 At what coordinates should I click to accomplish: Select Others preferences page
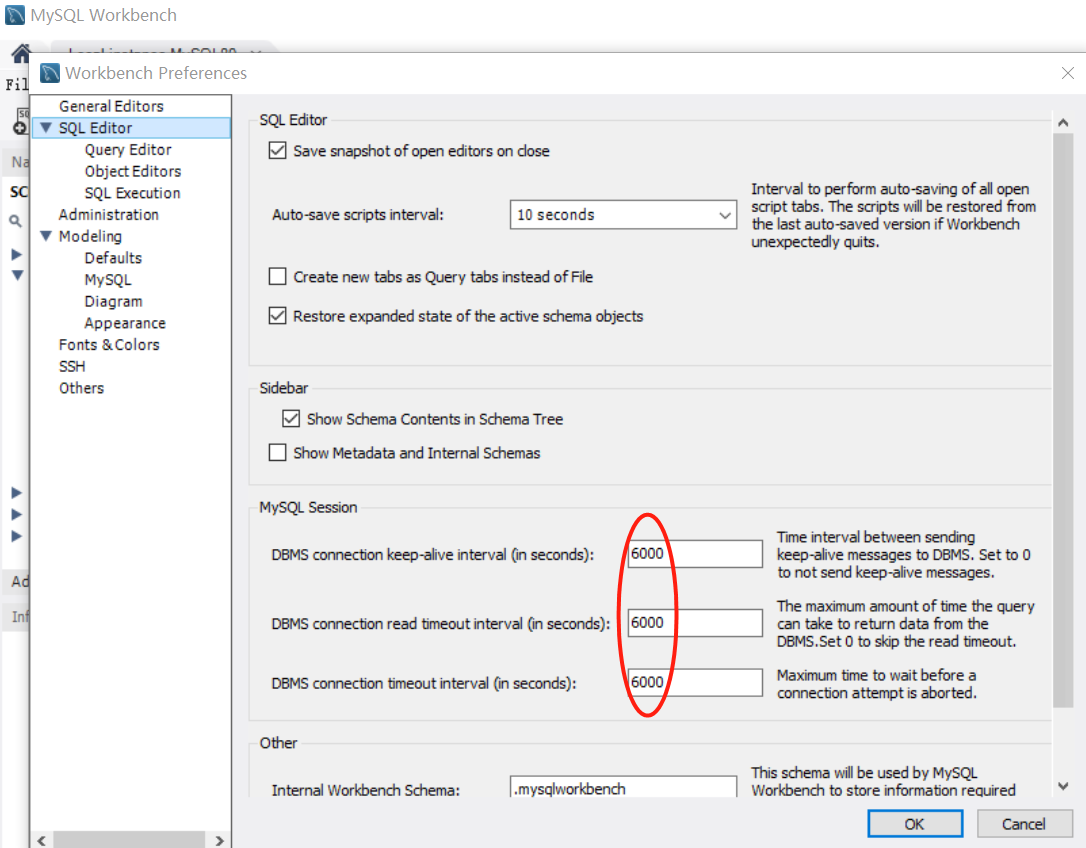pos(81,388)
